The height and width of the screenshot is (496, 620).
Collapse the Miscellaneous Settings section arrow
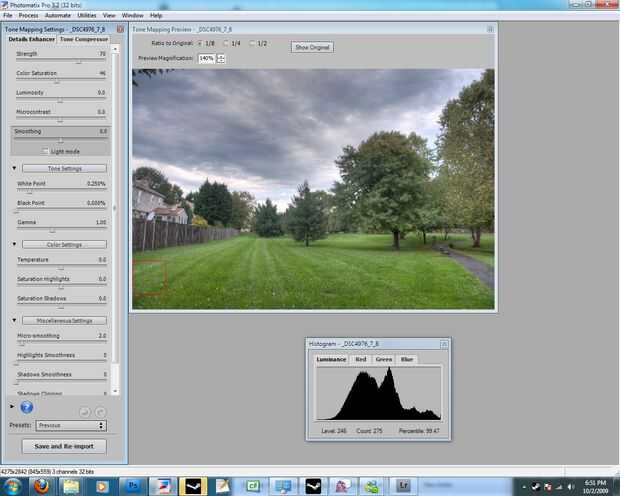click(14, 320)
